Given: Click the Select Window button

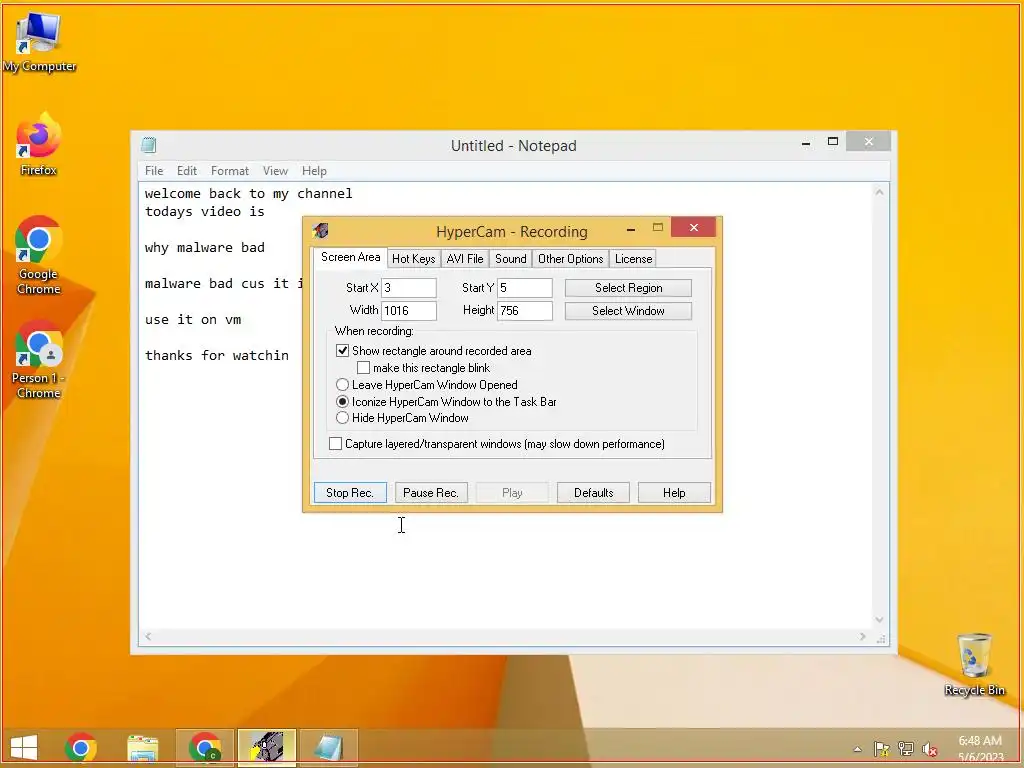Looking at the screenshot, I should click(x=628, y=311).
